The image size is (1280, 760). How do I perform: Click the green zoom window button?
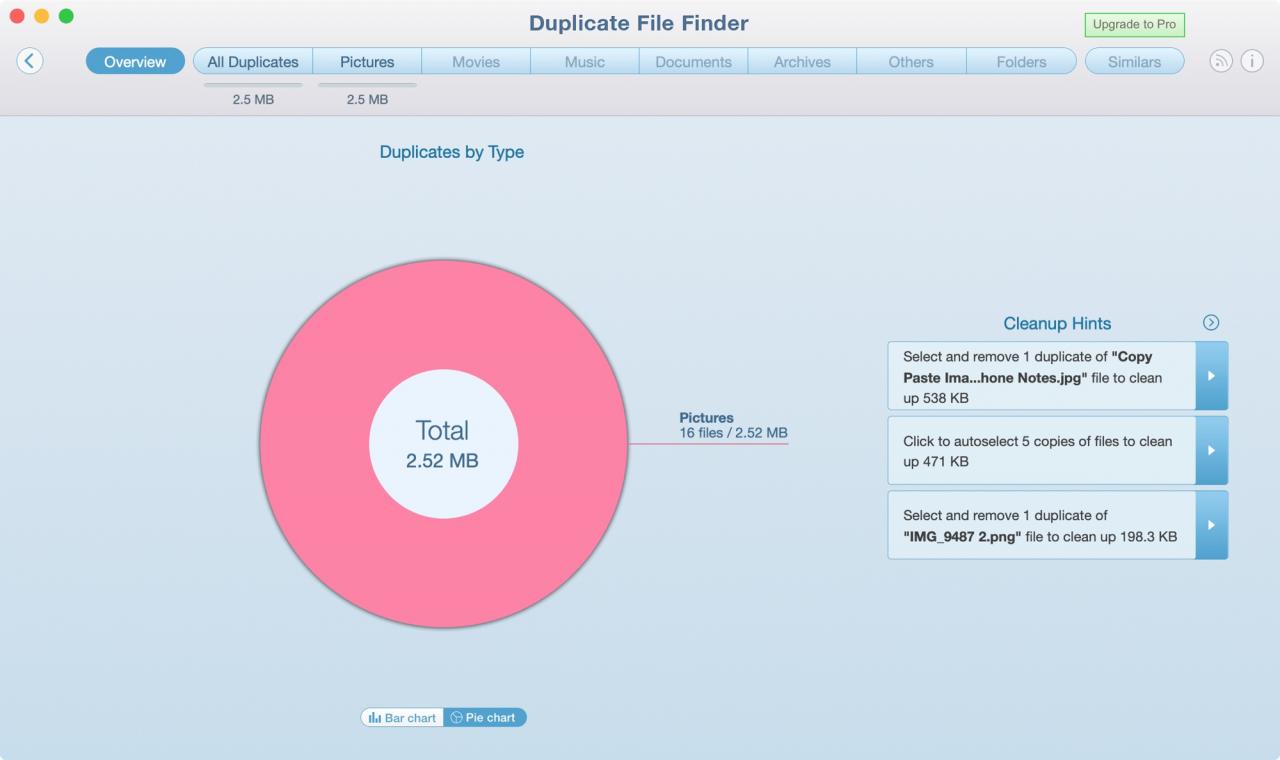pyautogui.click(x=66, y=16)
